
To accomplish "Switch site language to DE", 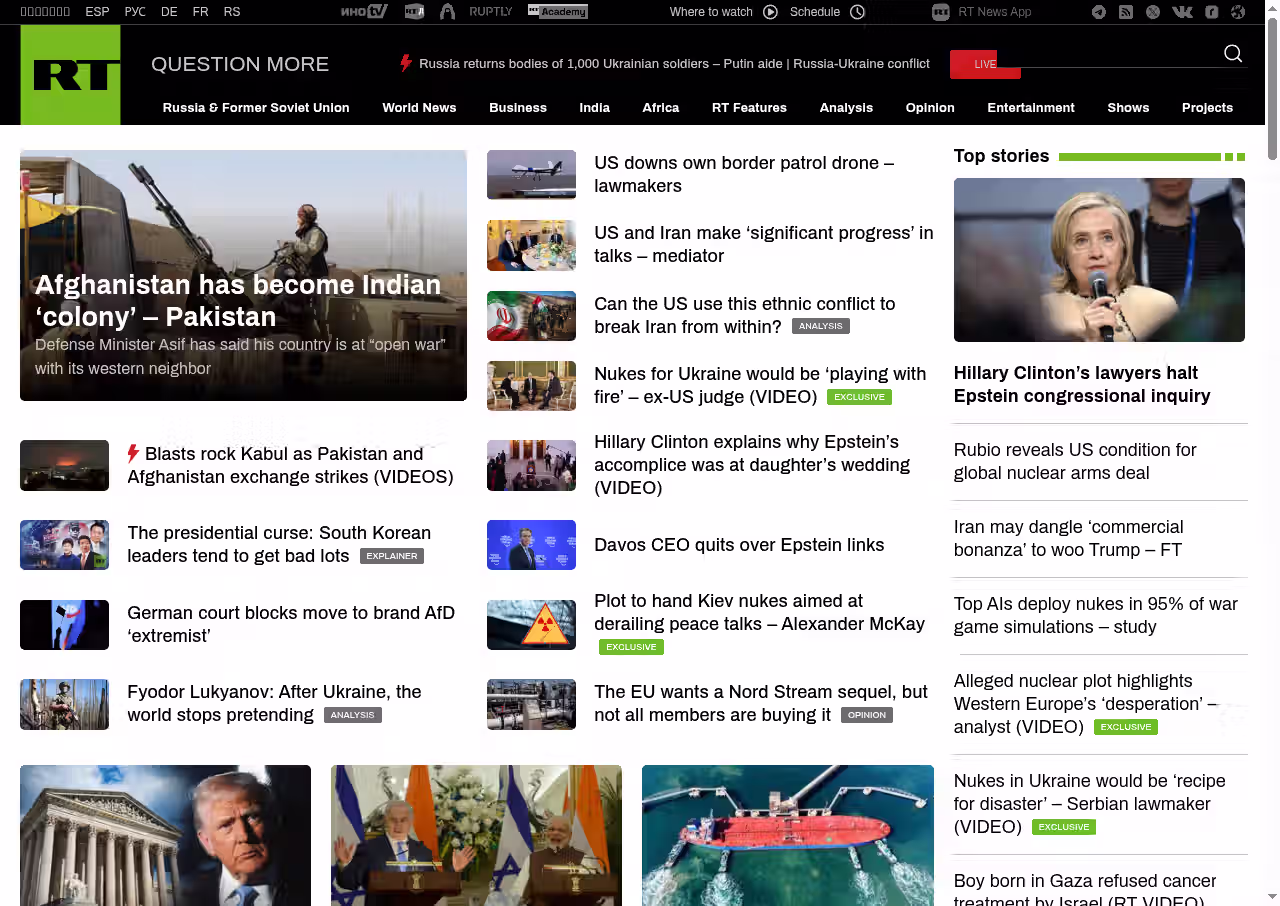I will [x=169, y=12].
